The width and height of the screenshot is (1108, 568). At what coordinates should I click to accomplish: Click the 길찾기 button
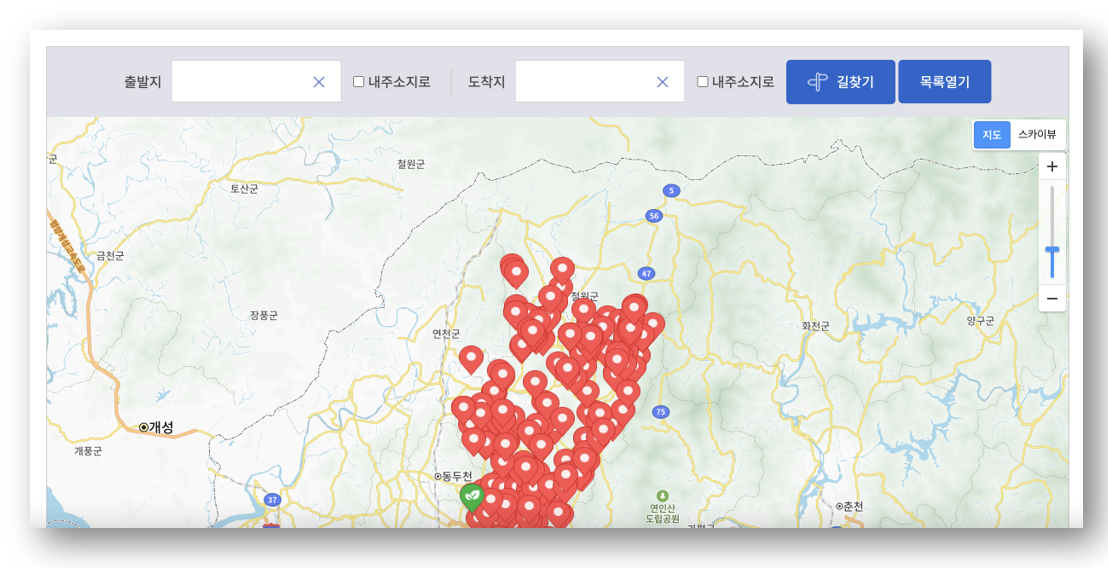tap(840, 82)
